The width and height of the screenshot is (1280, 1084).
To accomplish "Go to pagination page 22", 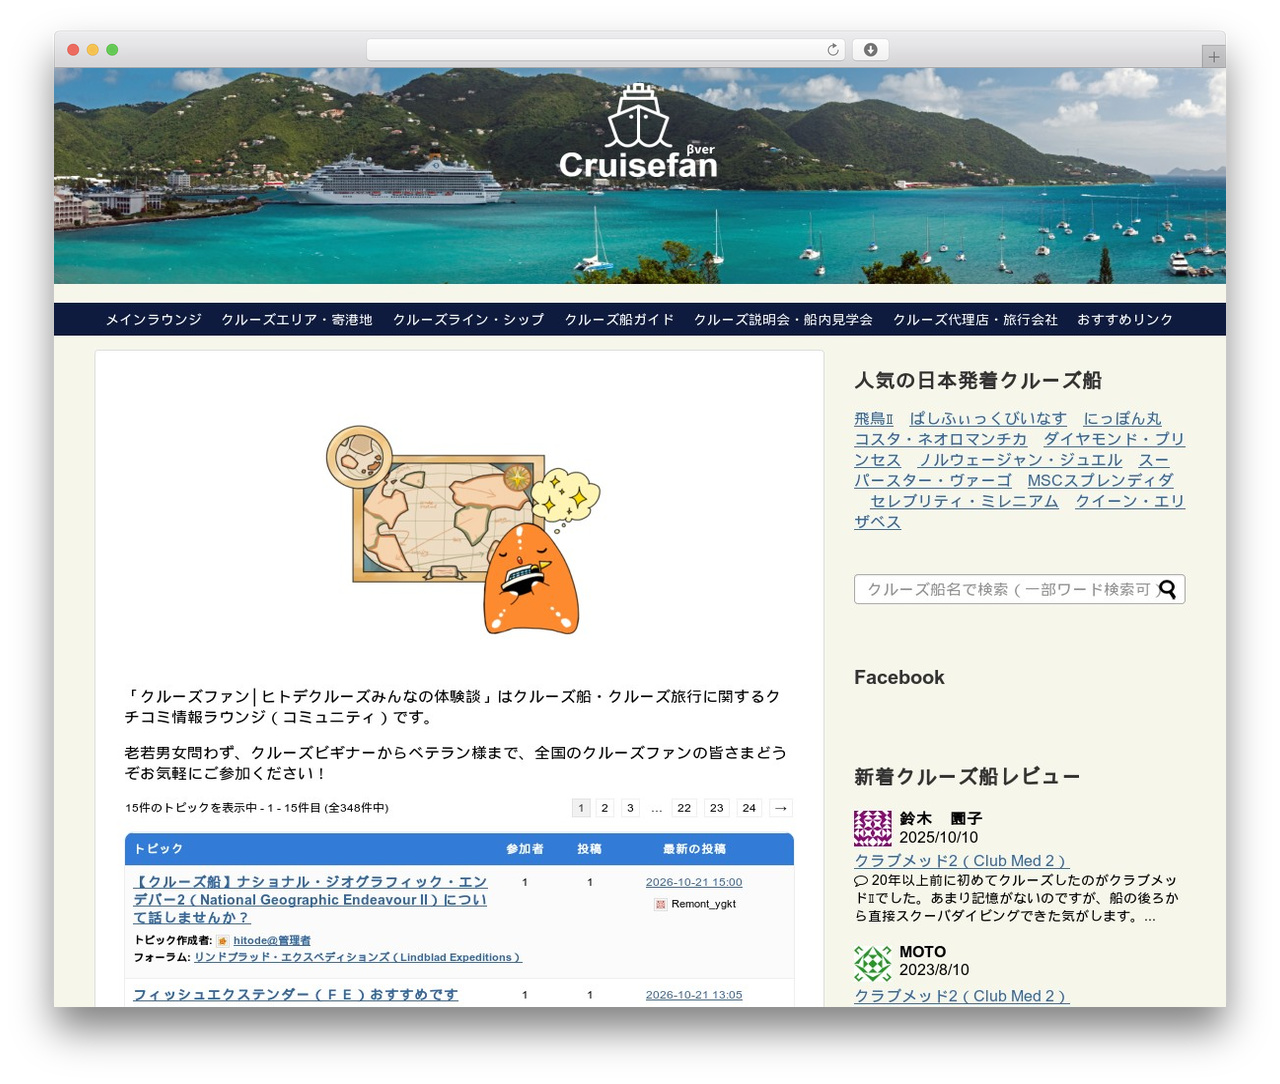I will tap(684, 808).
